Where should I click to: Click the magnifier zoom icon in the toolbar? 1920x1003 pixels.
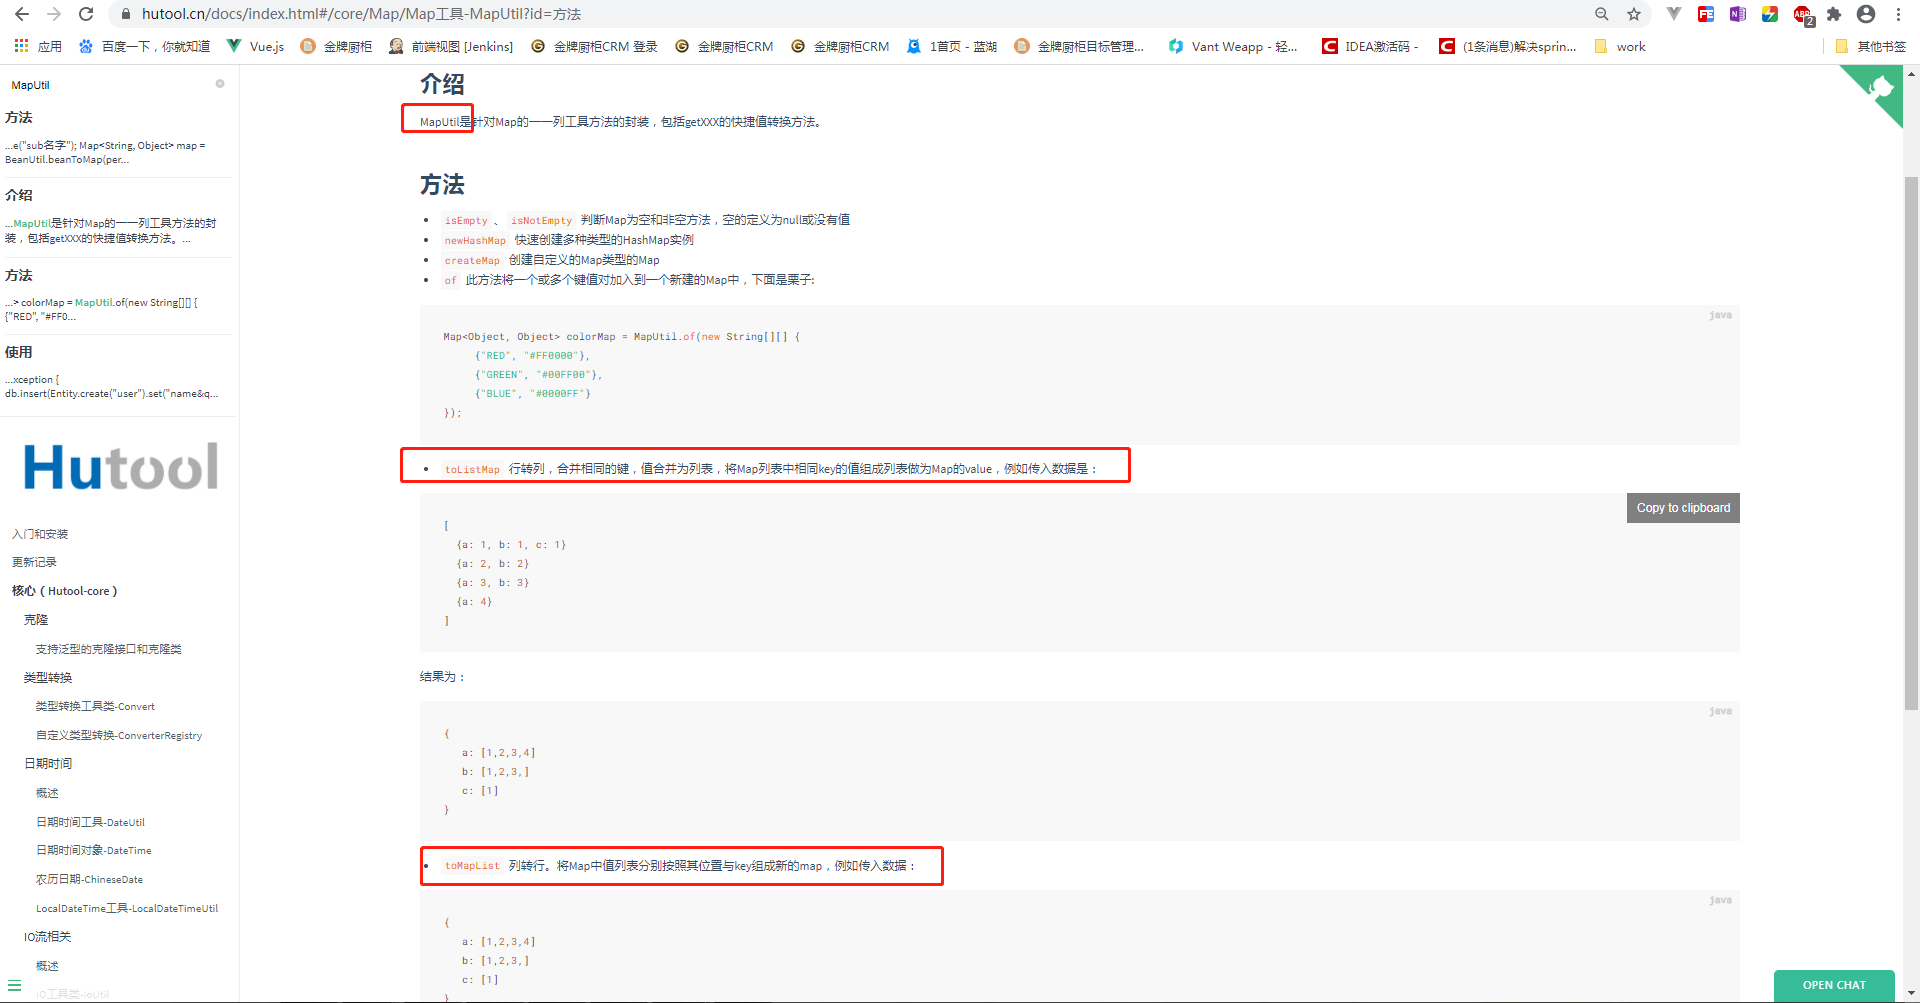tap(1601, 14)
